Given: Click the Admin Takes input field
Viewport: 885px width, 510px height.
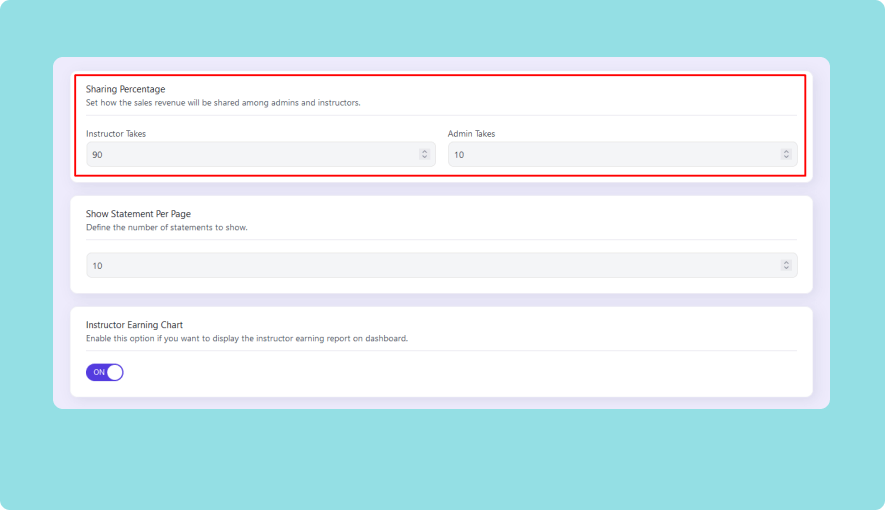Looking at the screenshot, I should 612,154.
